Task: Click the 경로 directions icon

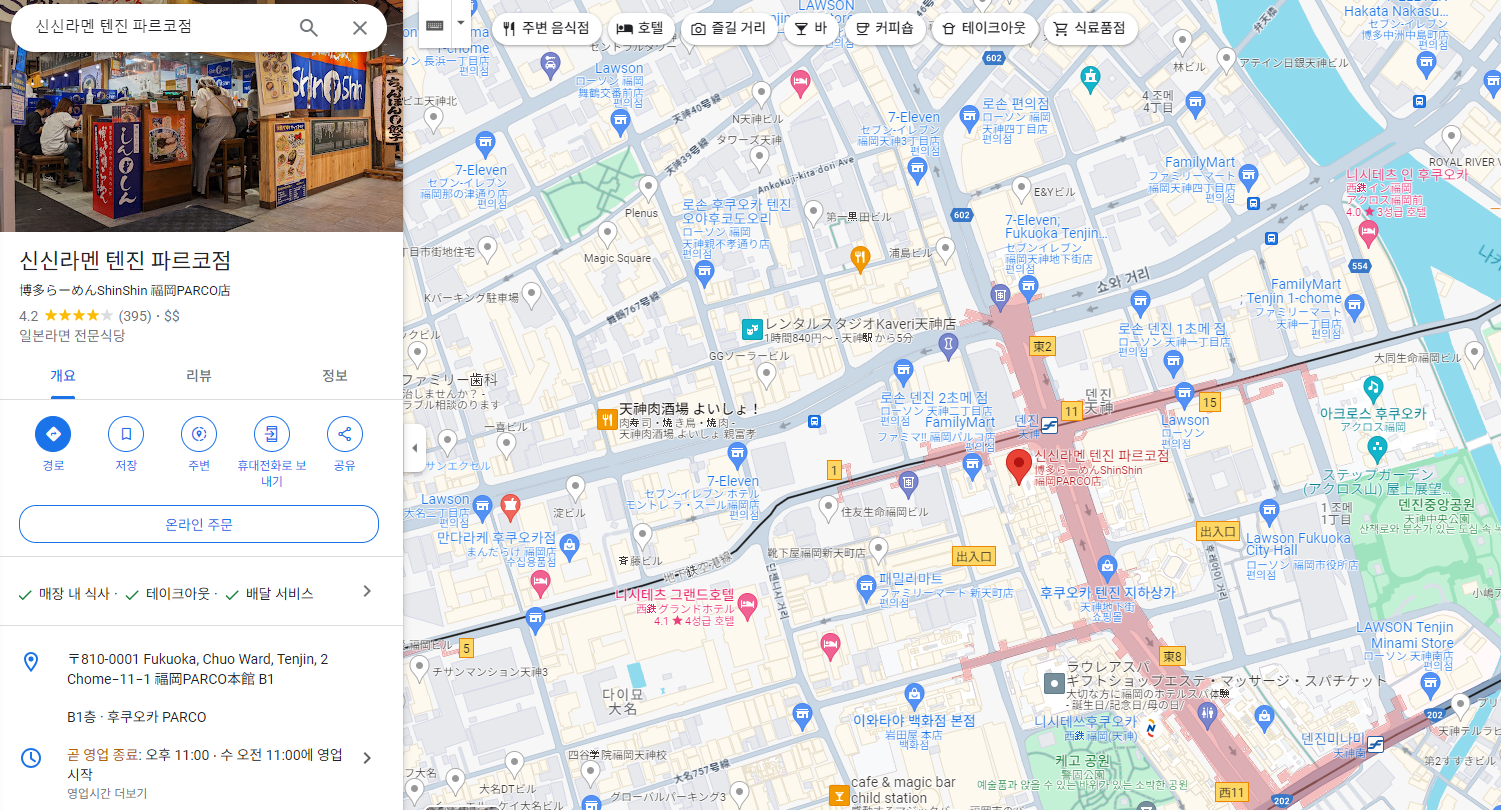Action: point(53,434)
